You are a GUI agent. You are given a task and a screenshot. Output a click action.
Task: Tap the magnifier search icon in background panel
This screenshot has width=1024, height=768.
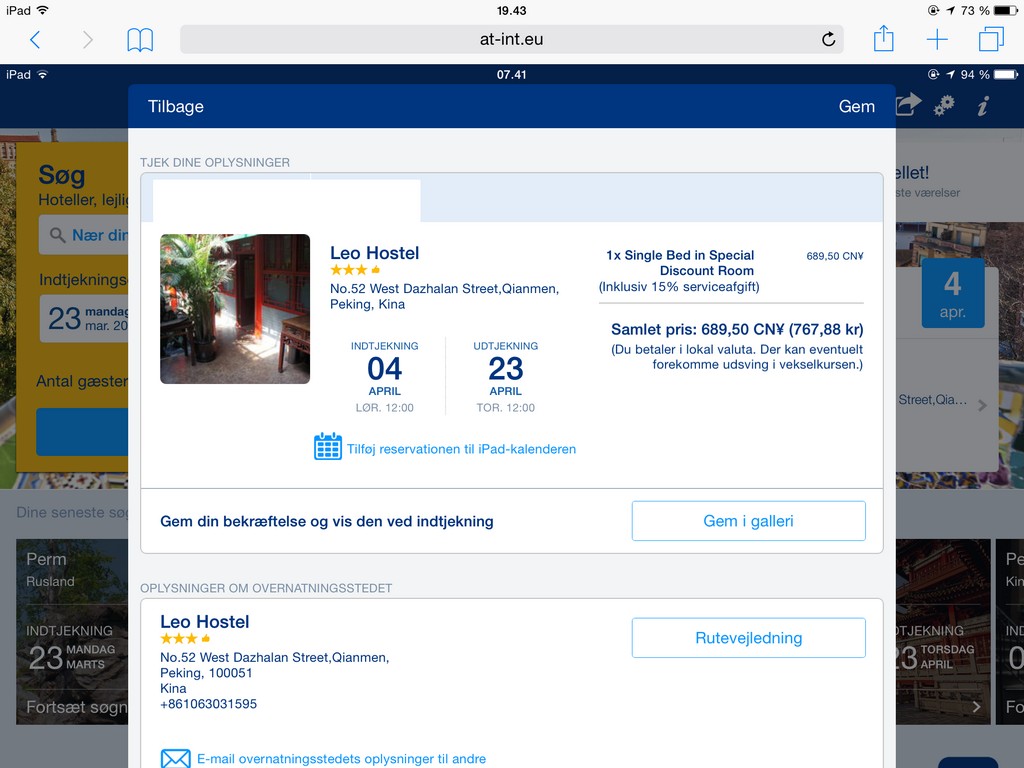pos(57,235)
